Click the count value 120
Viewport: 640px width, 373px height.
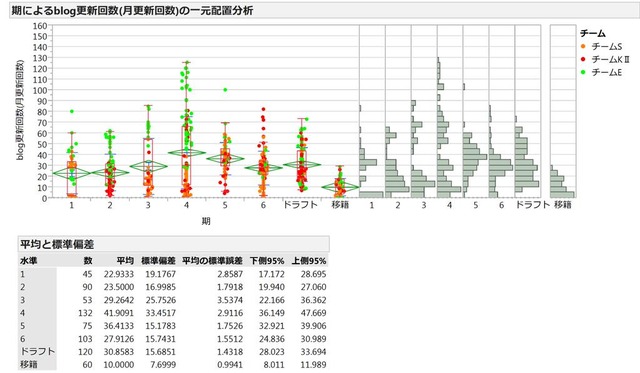pos(85,352)
